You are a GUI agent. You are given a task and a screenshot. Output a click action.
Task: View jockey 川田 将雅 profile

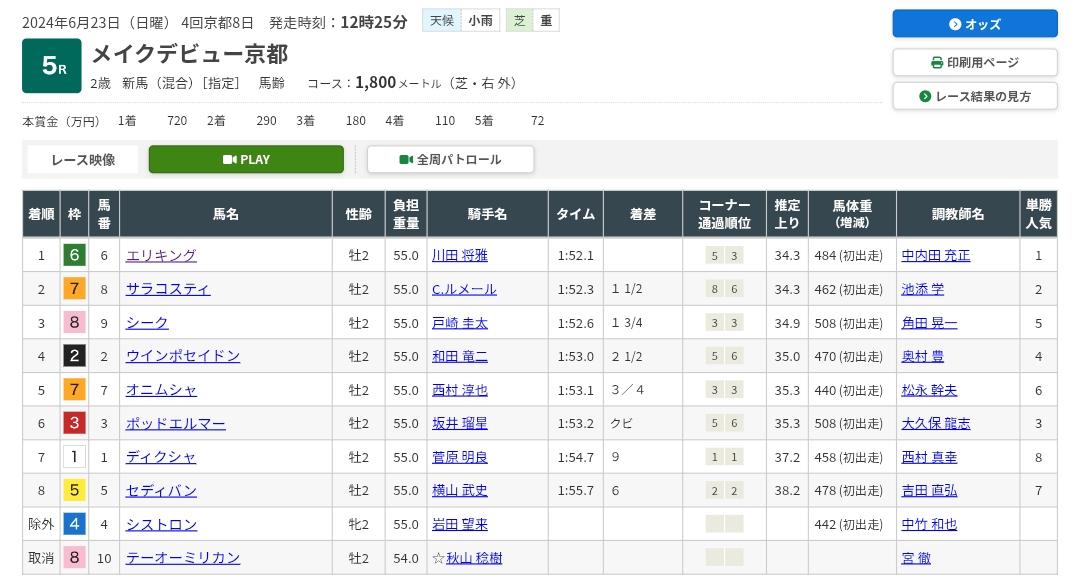pyautogui.click(x=460, y=256)
